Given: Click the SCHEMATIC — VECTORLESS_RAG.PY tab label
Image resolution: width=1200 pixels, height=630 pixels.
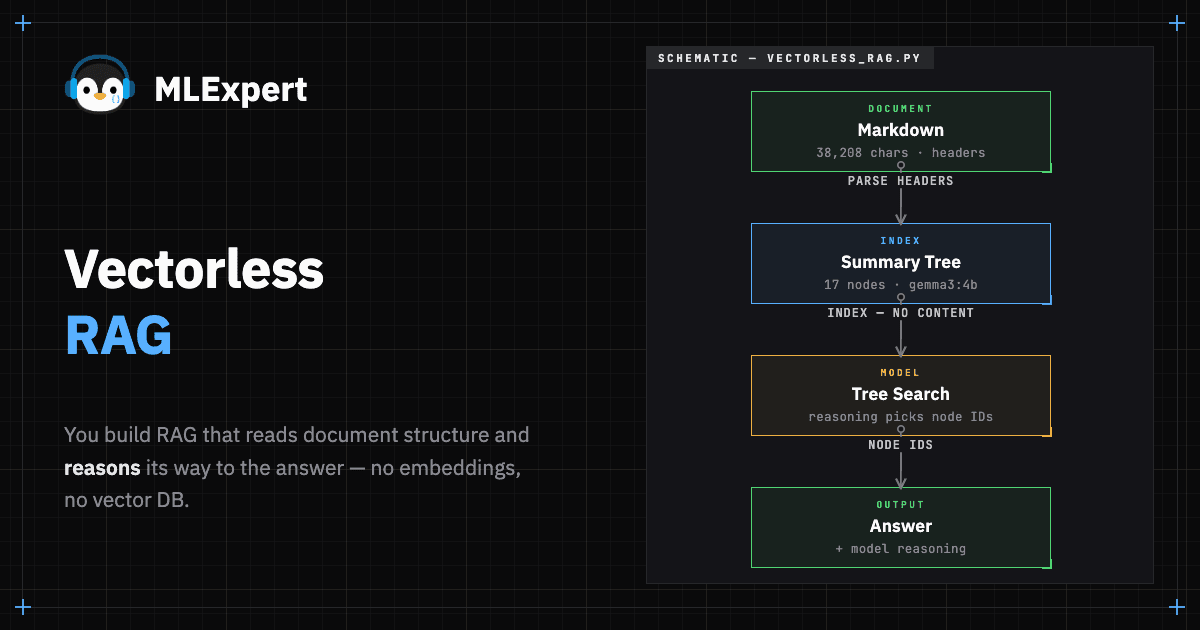Looking at the screenshot, I should point(789,58).
